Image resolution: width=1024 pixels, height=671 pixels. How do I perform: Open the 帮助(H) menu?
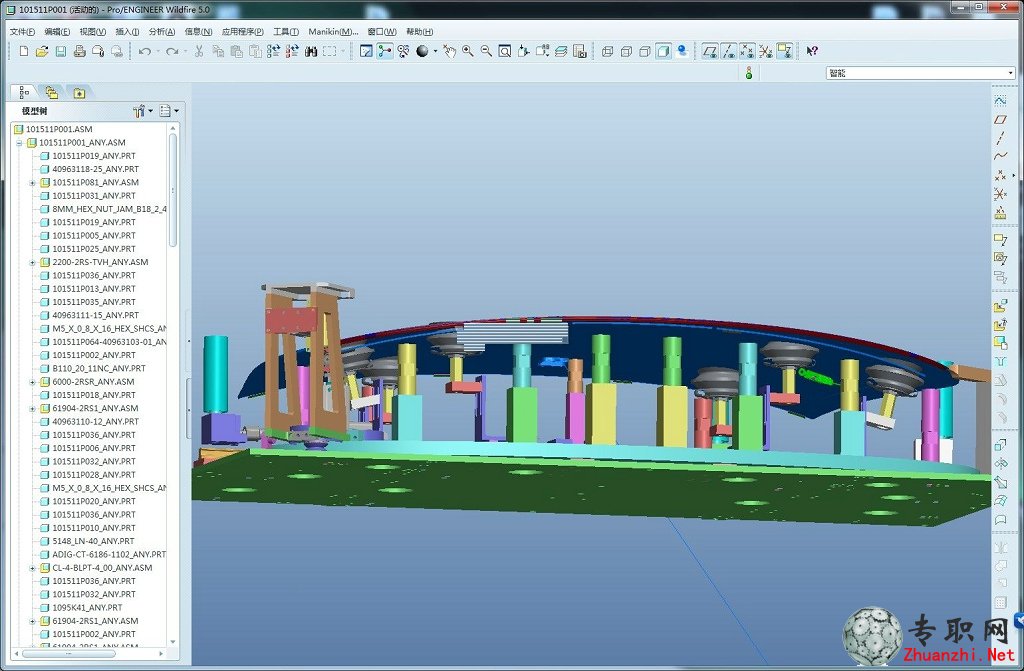point(419,31)
